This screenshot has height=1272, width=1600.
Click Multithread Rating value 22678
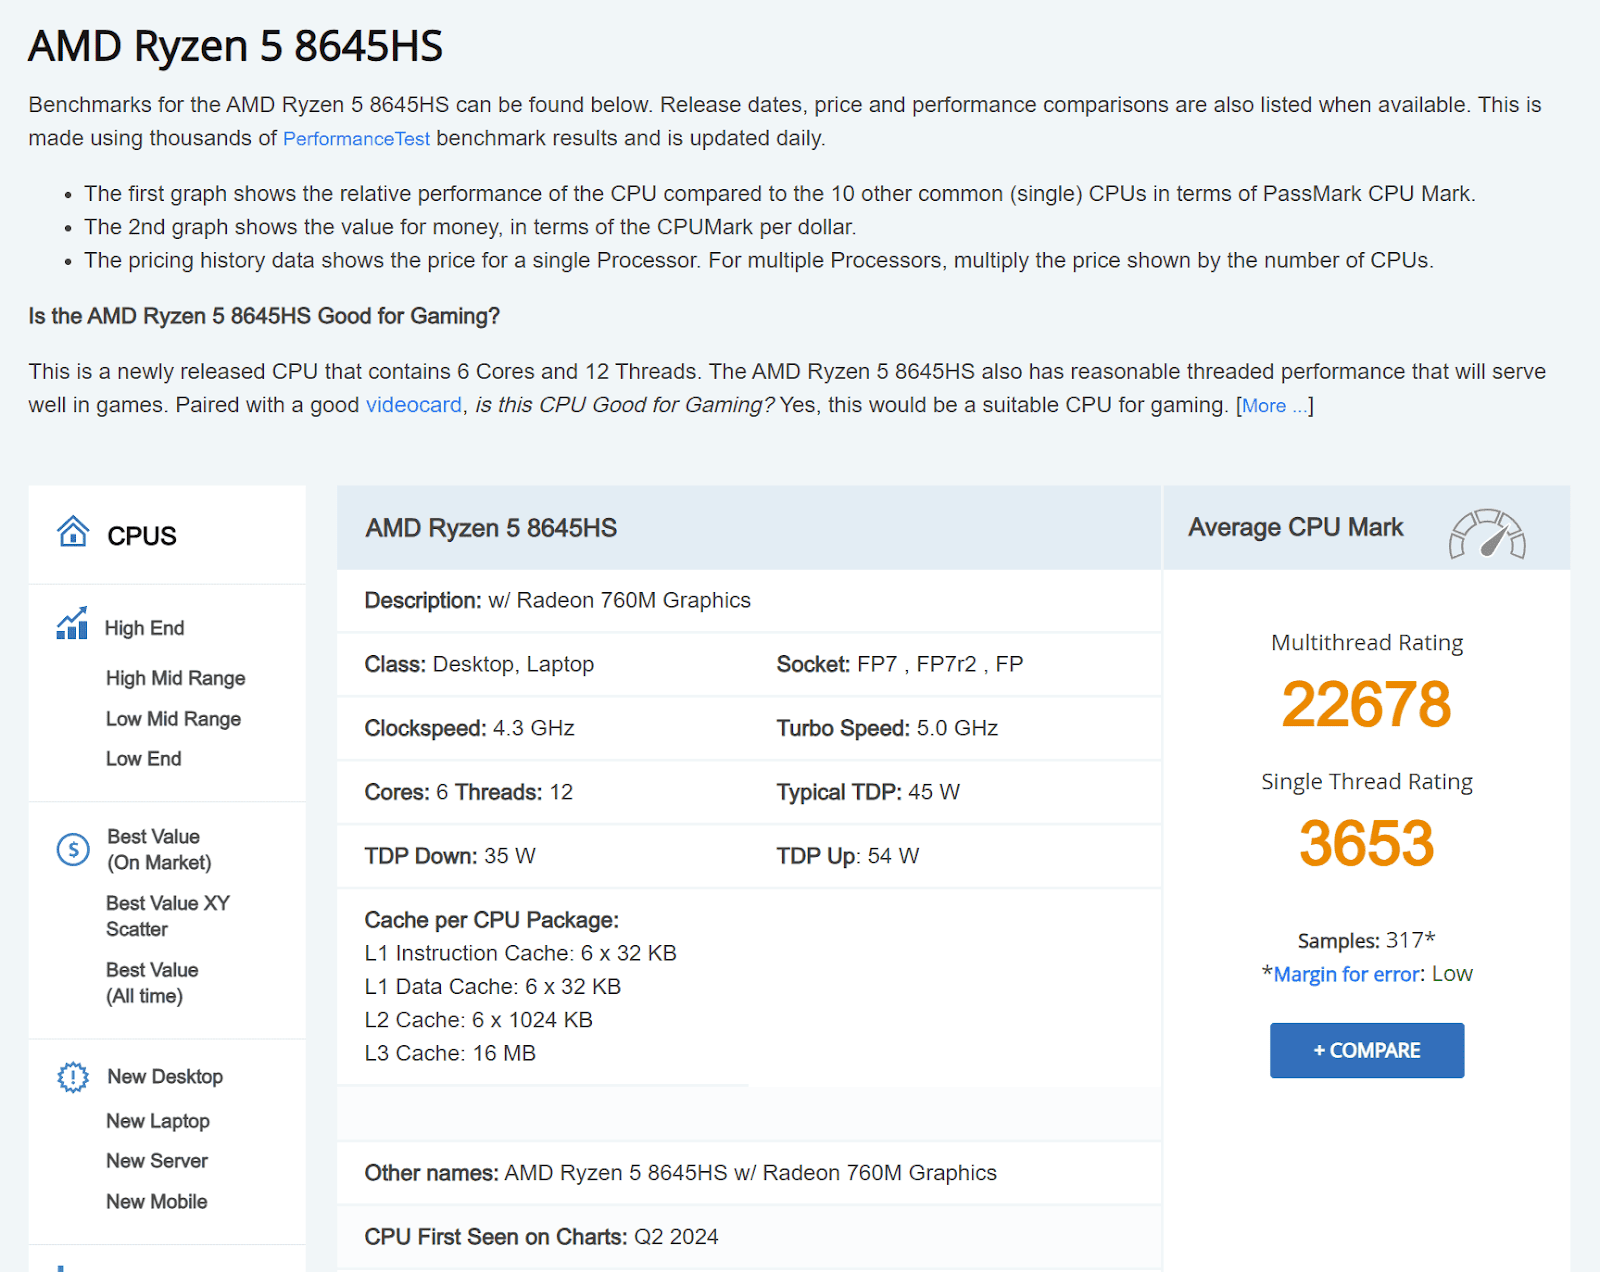pos(1366,704)
